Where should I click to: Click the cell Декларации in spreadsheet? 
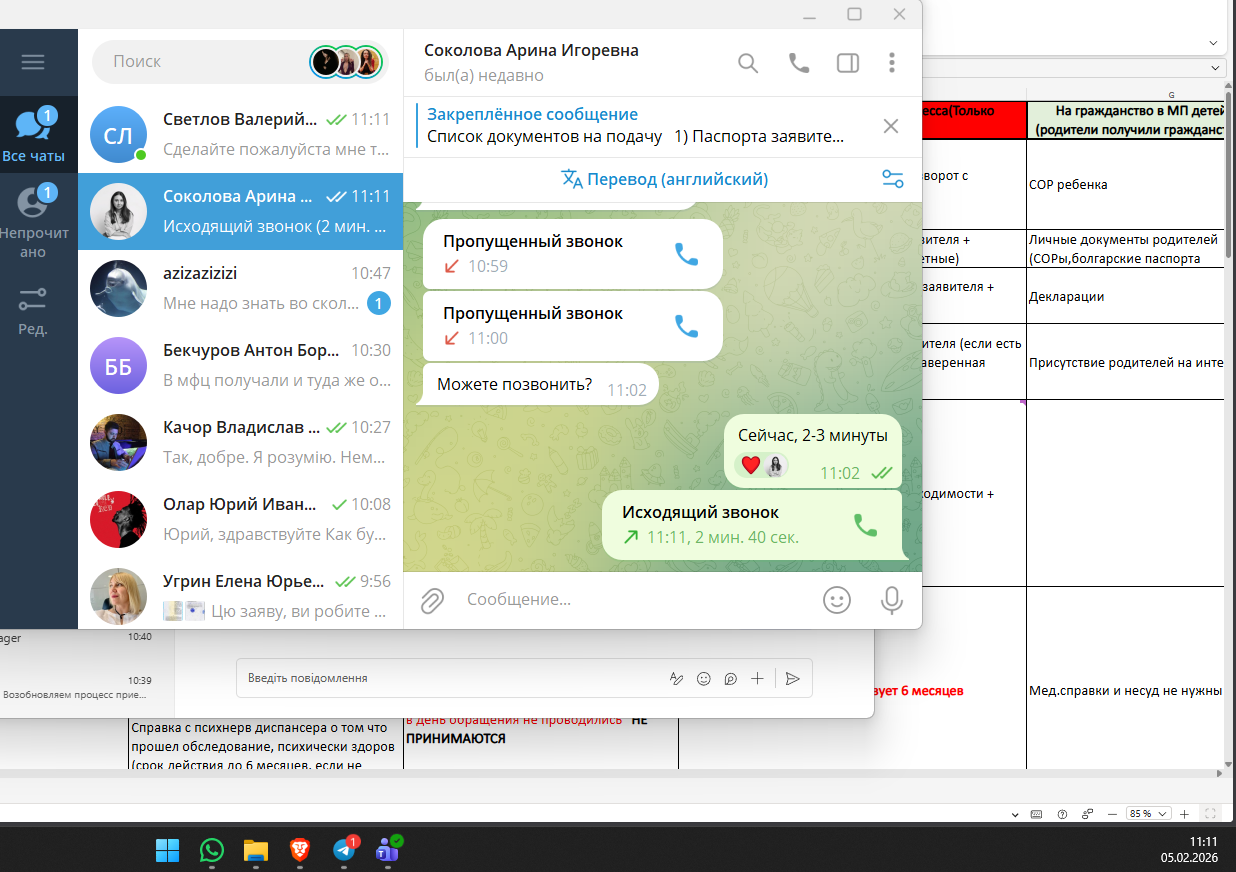click(x=1125, y=297)
